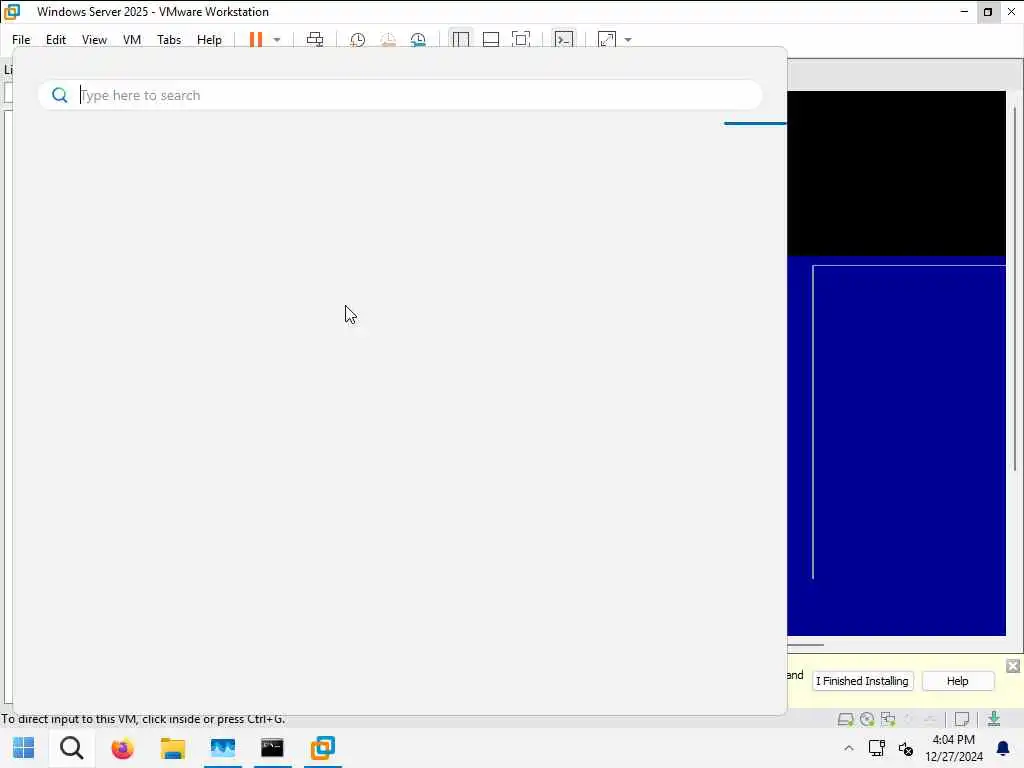
Task: Open the Help menu
Action: 209,40
